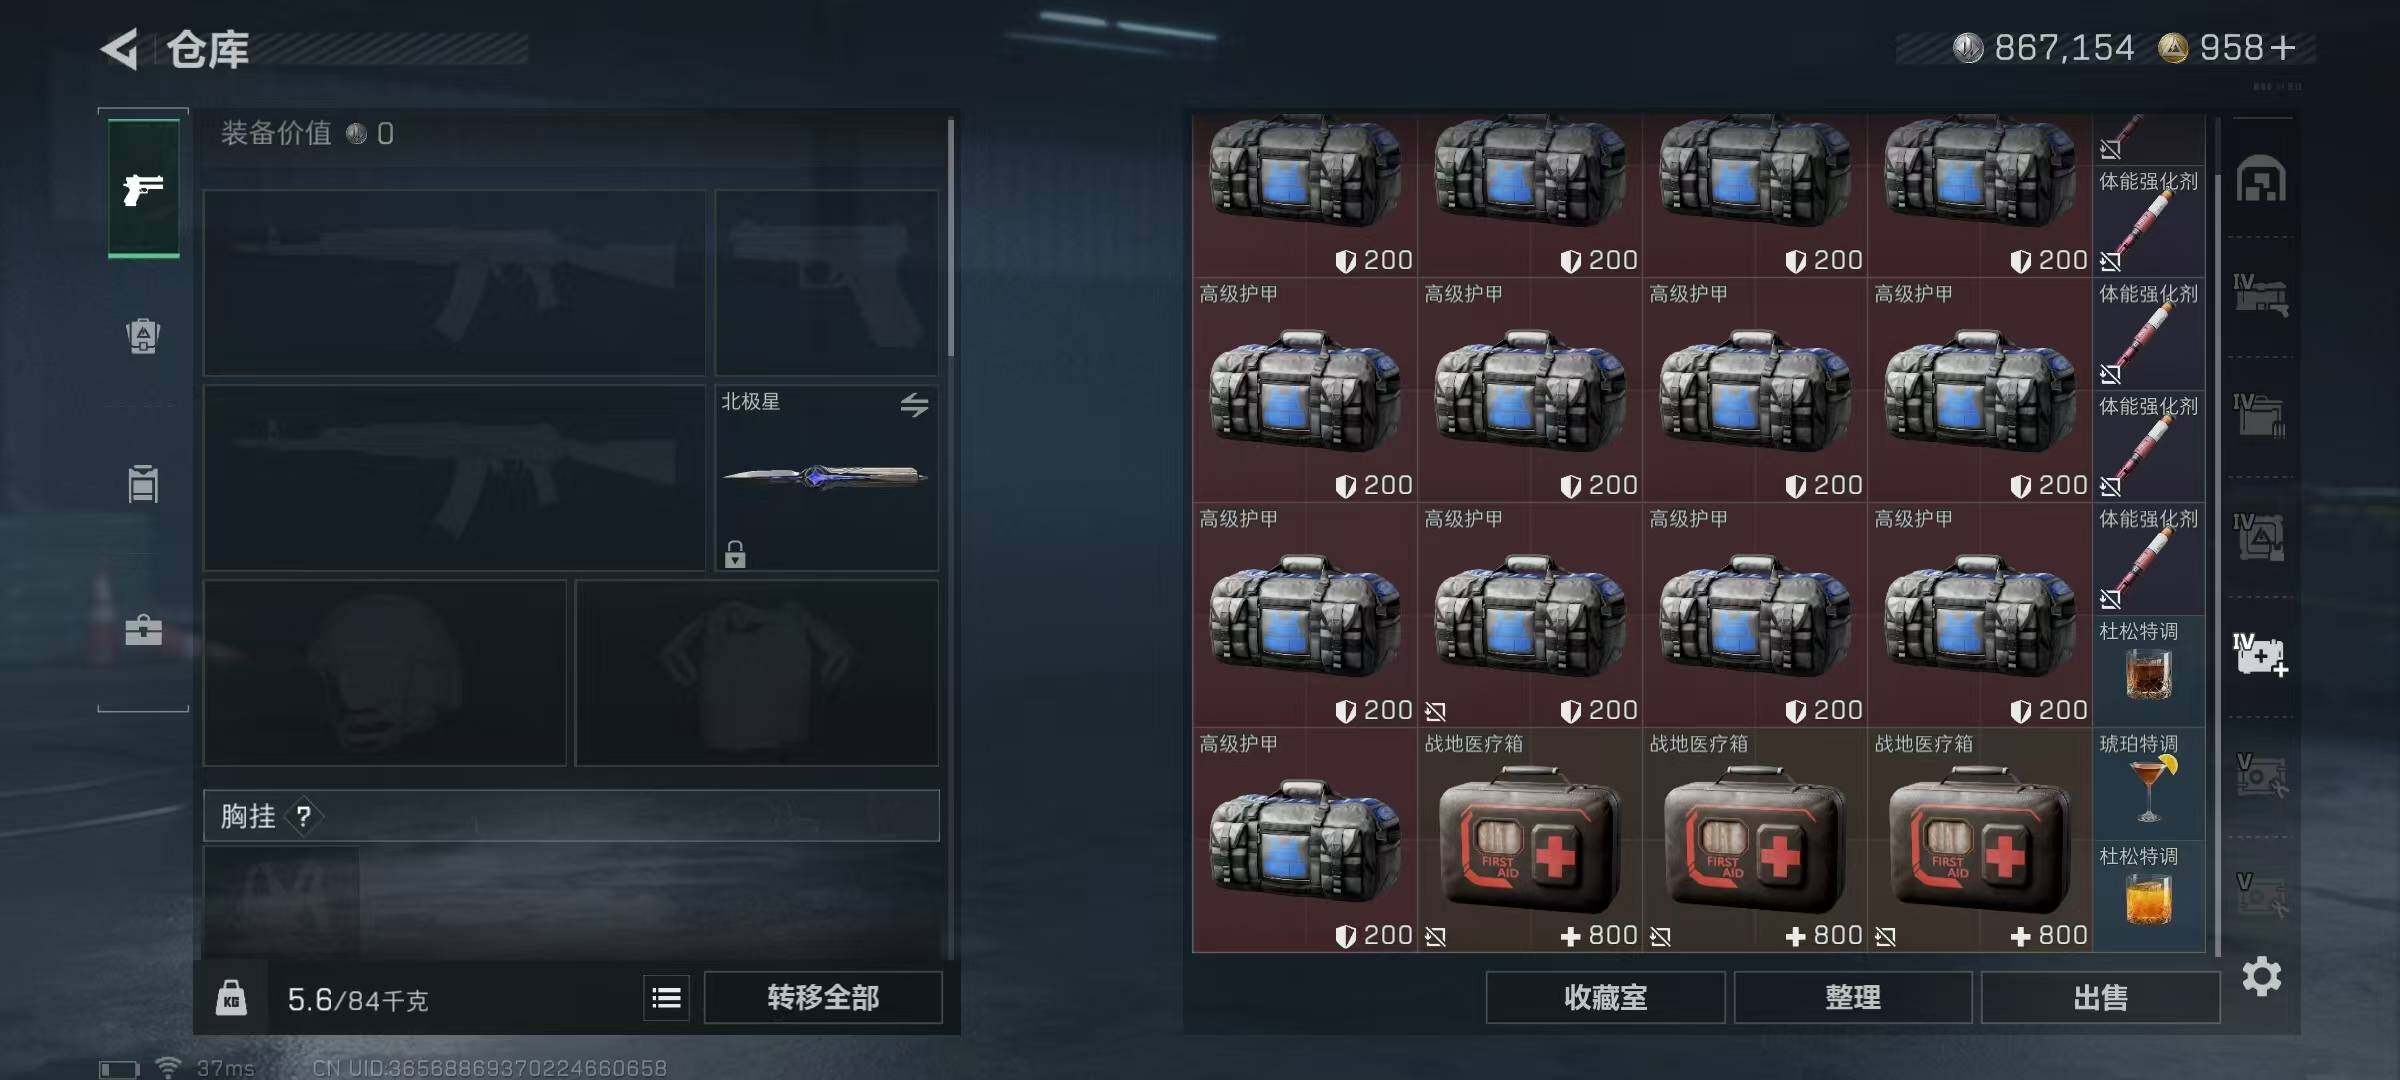Select the home stash icon in right sidebar
The image size is (2400, 1080).
click(2261, 179)
